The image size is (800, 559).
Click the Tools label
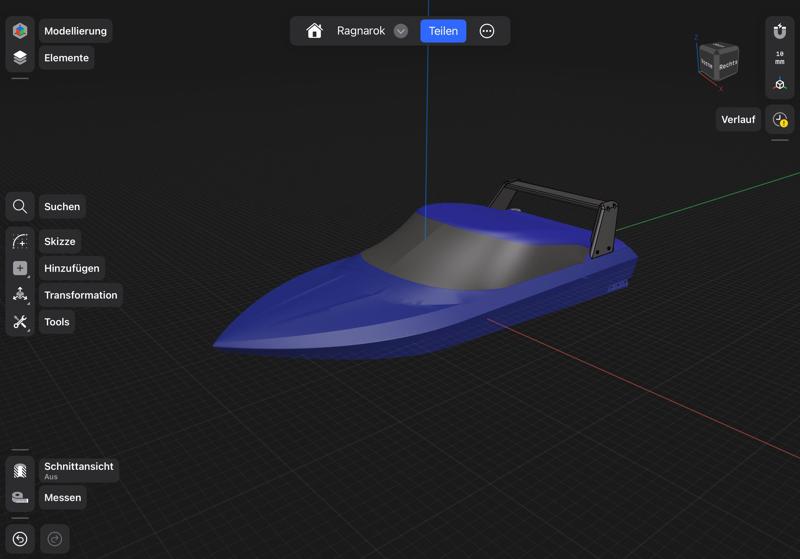(x=57, y=322)
